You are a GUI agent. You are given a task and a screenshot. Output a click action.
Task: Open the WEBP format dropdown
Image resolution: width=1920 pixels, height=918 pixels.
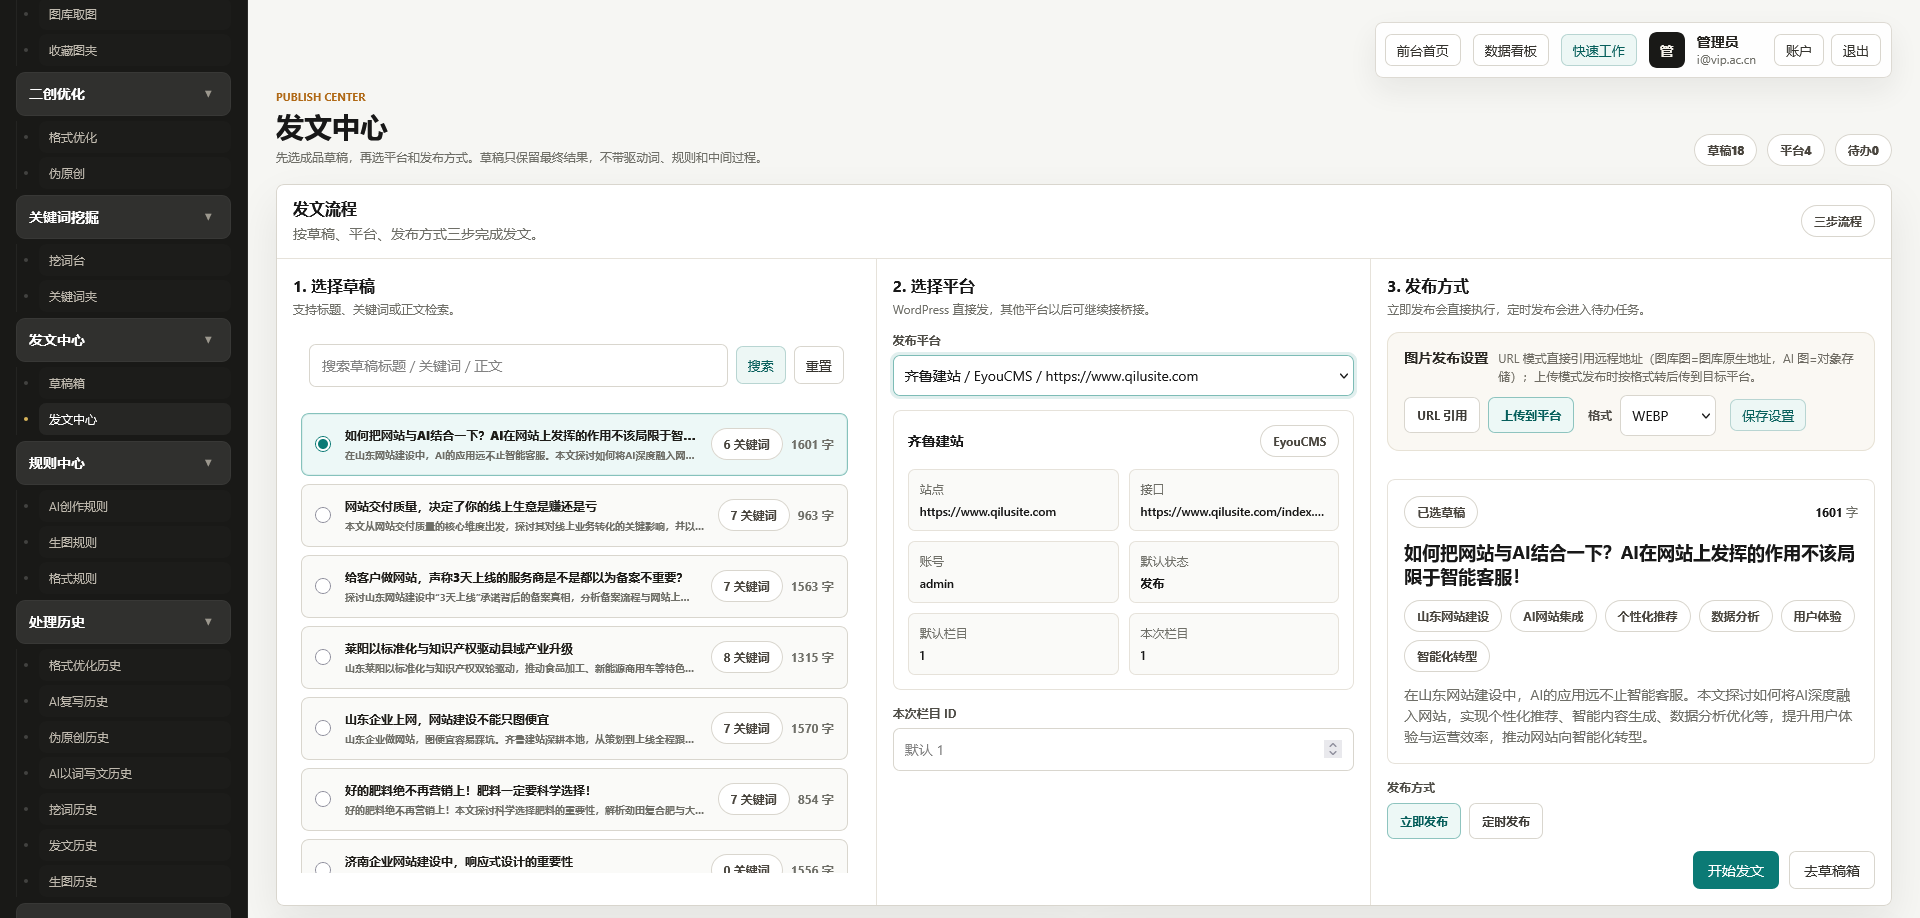tap(1668, 416)
